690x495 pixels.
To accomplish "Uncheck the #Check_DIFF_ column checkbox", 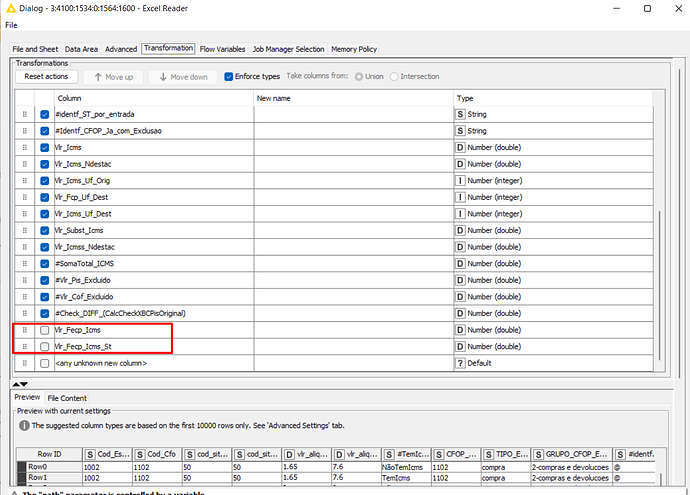I will tap(44, 314).
